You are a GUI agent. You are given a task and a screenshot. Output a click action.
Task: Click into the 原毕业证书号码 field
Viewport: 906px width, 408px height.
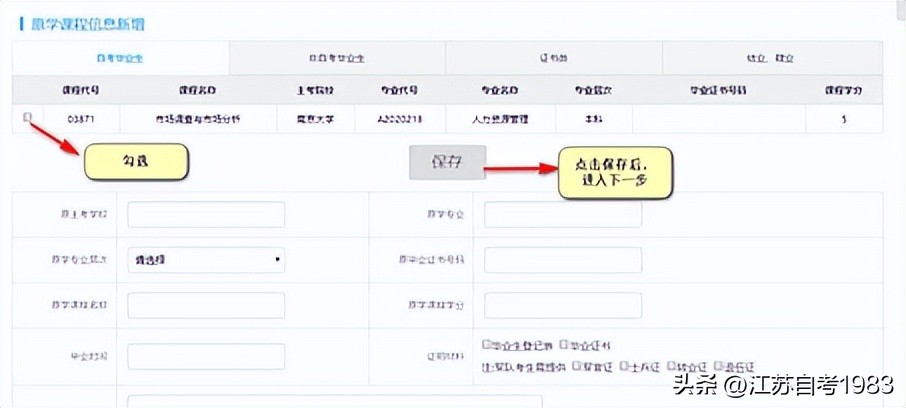click(x=563, y=260)
